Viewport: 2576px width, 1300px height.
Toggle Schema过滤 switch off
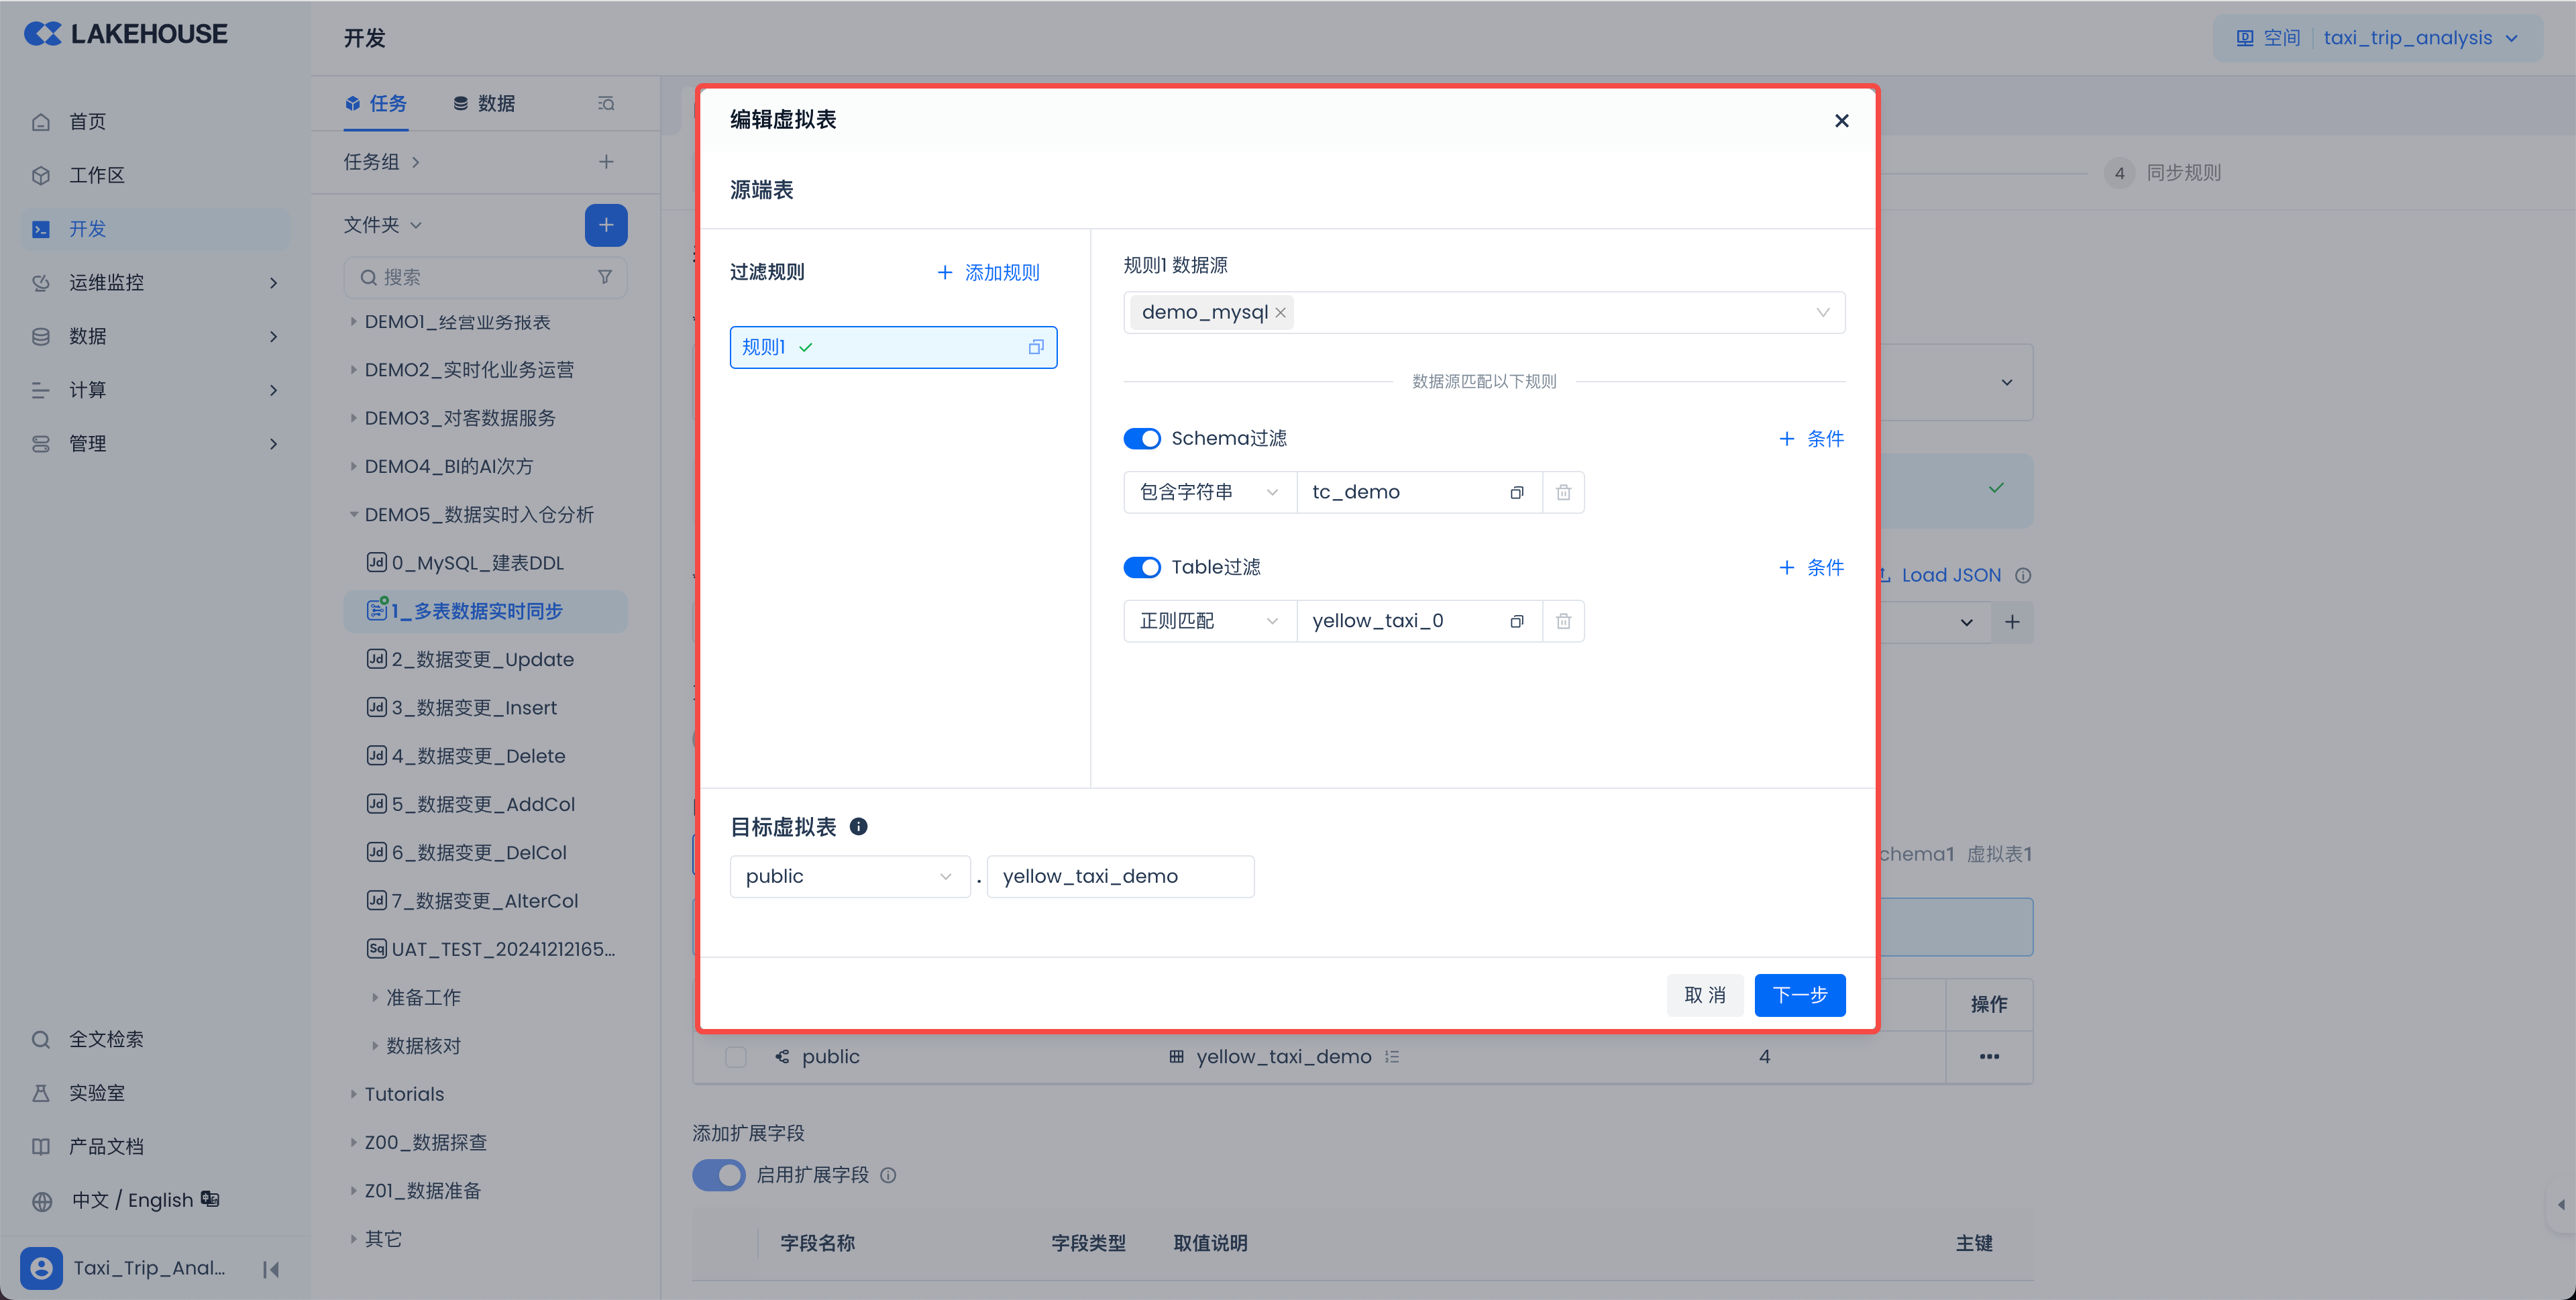1141,439
